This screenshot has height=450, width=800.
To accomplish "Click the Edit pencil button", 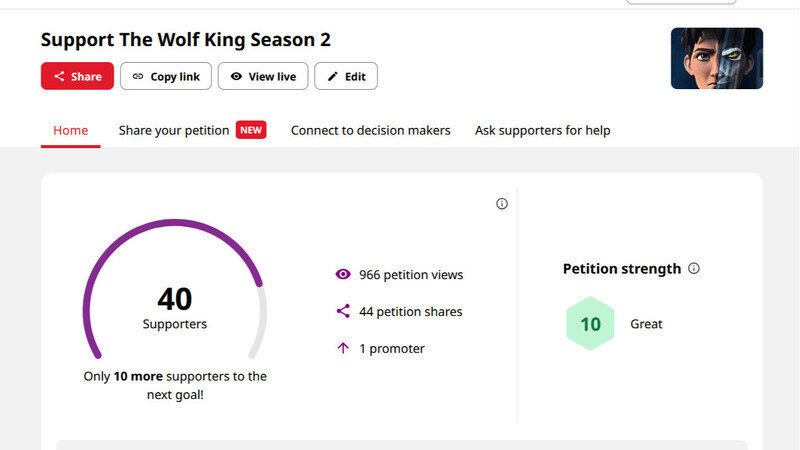I will [346, 76].
